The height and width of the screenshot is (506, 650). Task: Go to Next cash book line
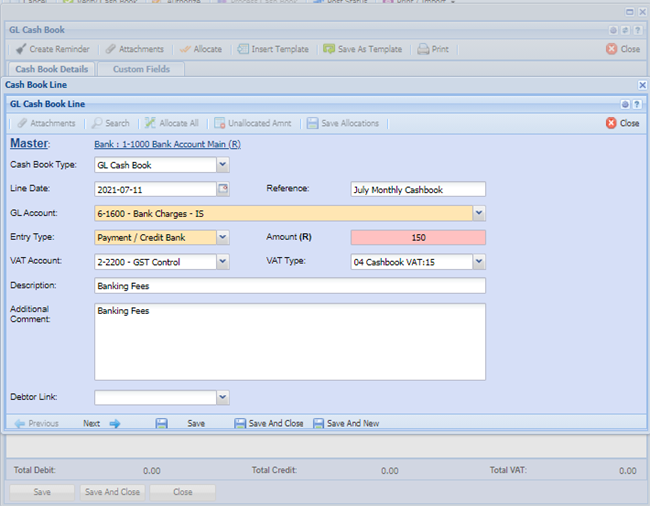[x=101, y=423]
